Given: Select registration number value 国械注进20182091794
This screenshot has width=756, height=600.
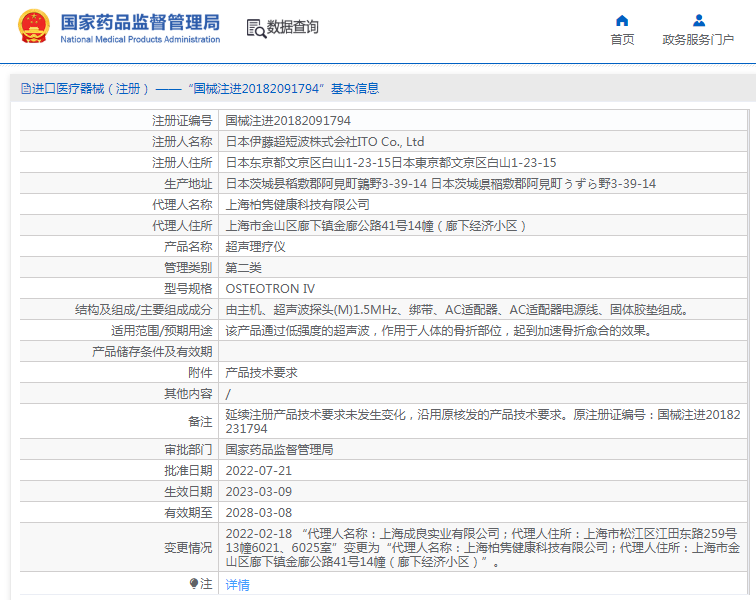Looking at the screenshot, I should (x=288, y=121).
